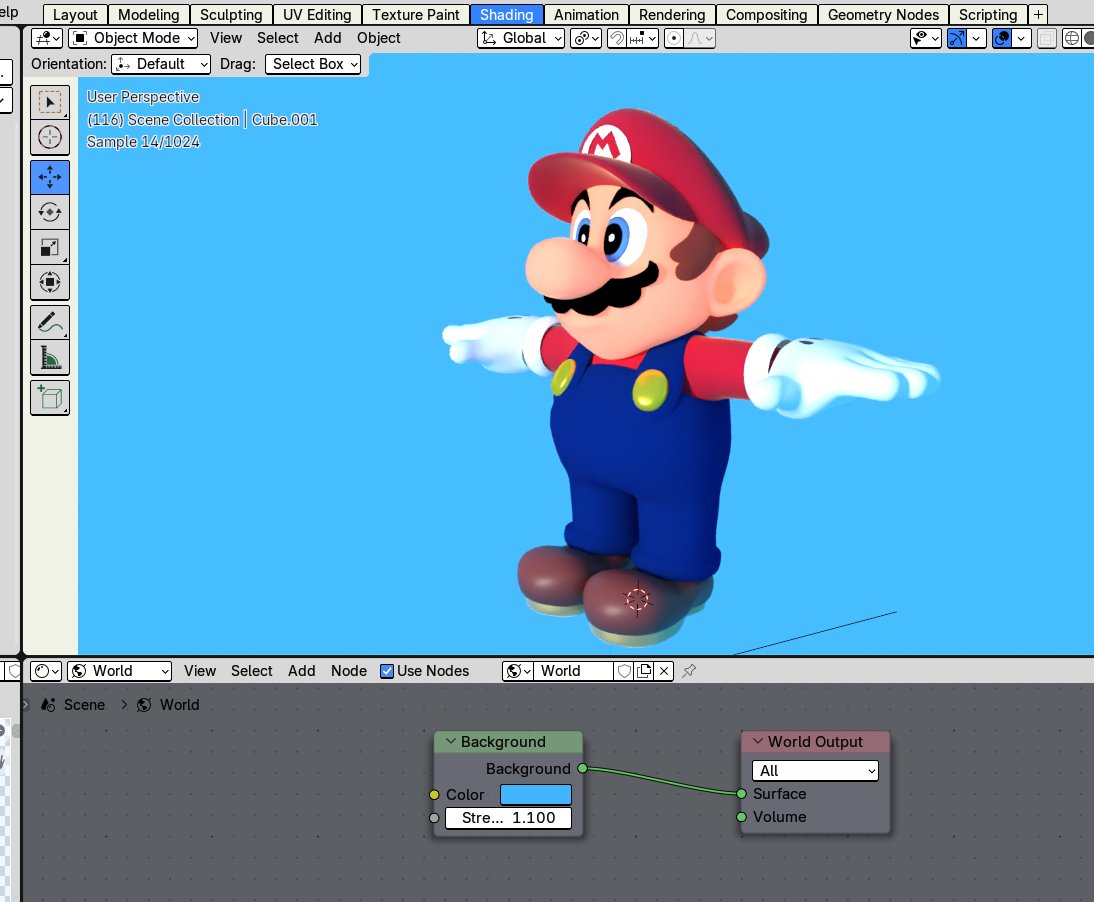Viewport: 1094px width, 902px height.
Task: Select the Add Cube tool
Action: [x=49, y=397]
